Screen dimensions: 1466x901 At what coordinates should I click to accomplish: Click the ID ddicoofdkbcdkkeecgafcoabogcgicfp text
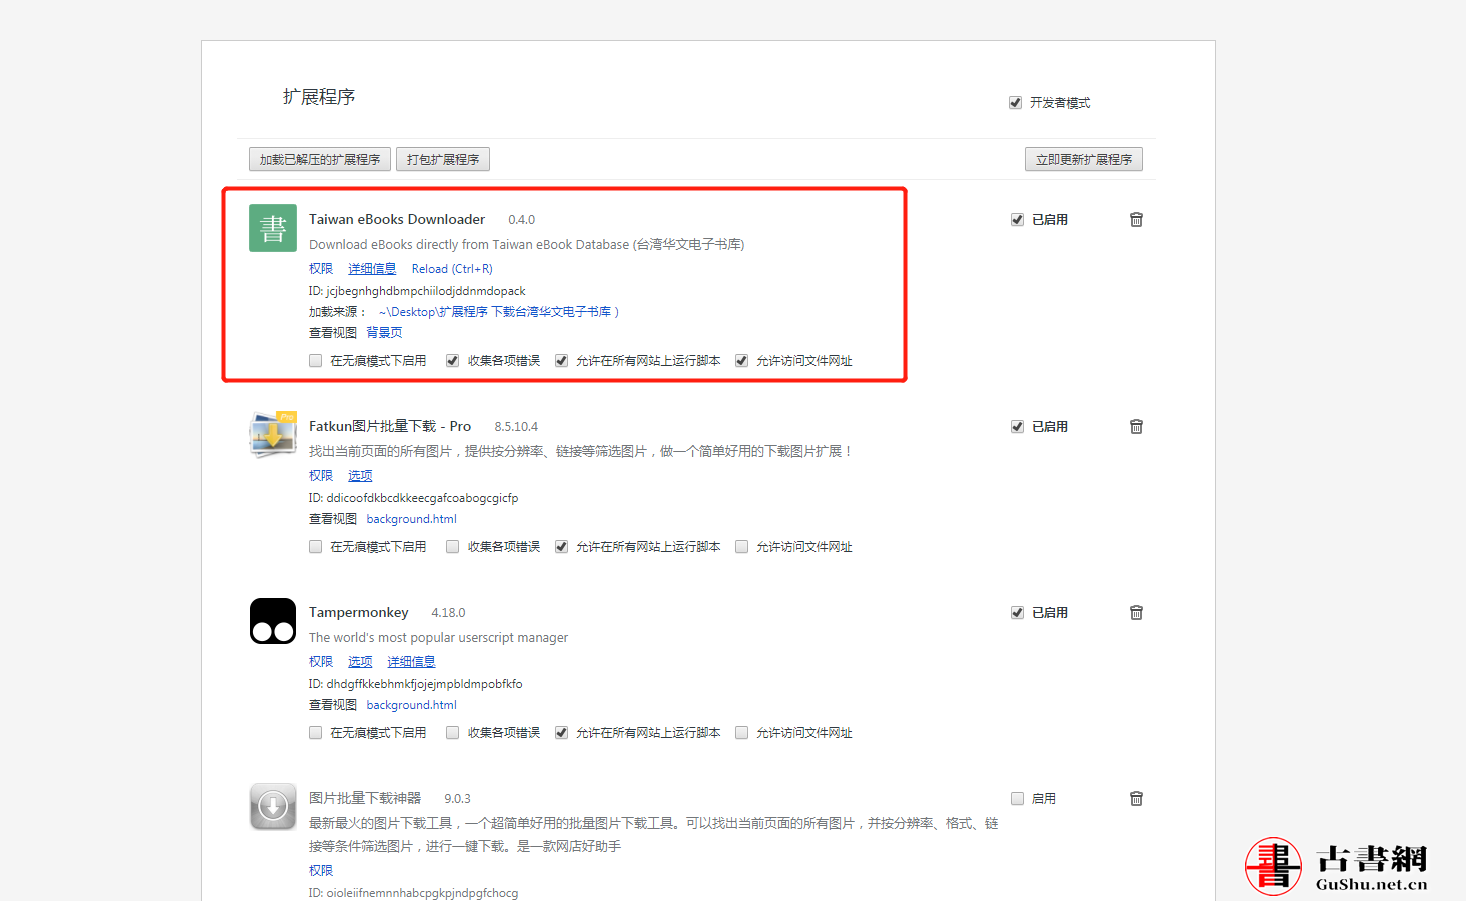(413, 498)
